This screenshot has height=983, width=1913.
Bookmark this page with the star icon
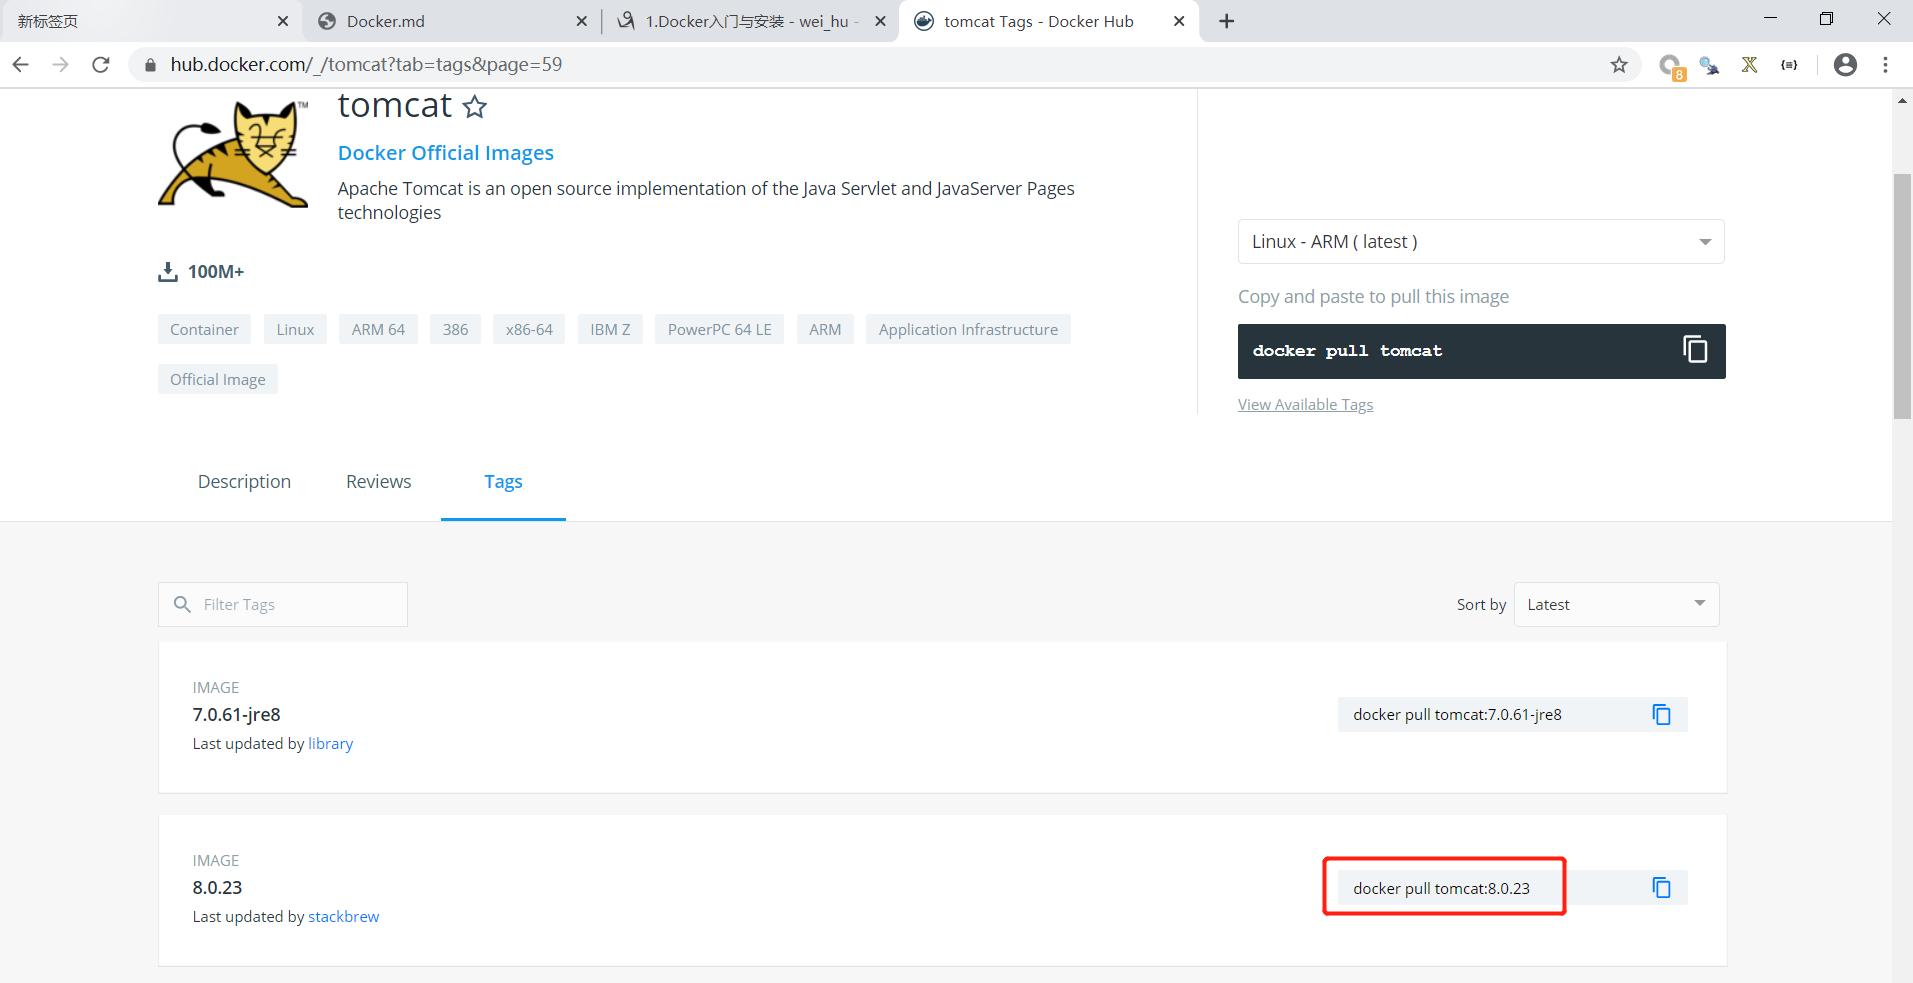1619,65
